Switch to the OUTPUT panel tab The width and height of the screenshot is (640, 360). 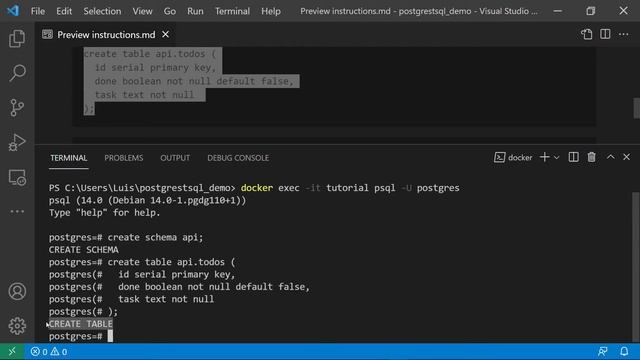coord(175,158)
